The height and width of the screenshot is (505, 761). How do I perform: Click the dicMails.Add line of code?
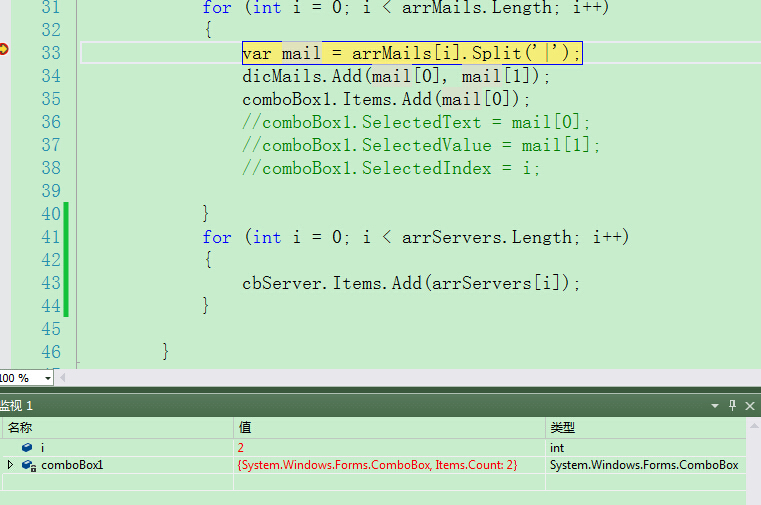coord(396,76)
